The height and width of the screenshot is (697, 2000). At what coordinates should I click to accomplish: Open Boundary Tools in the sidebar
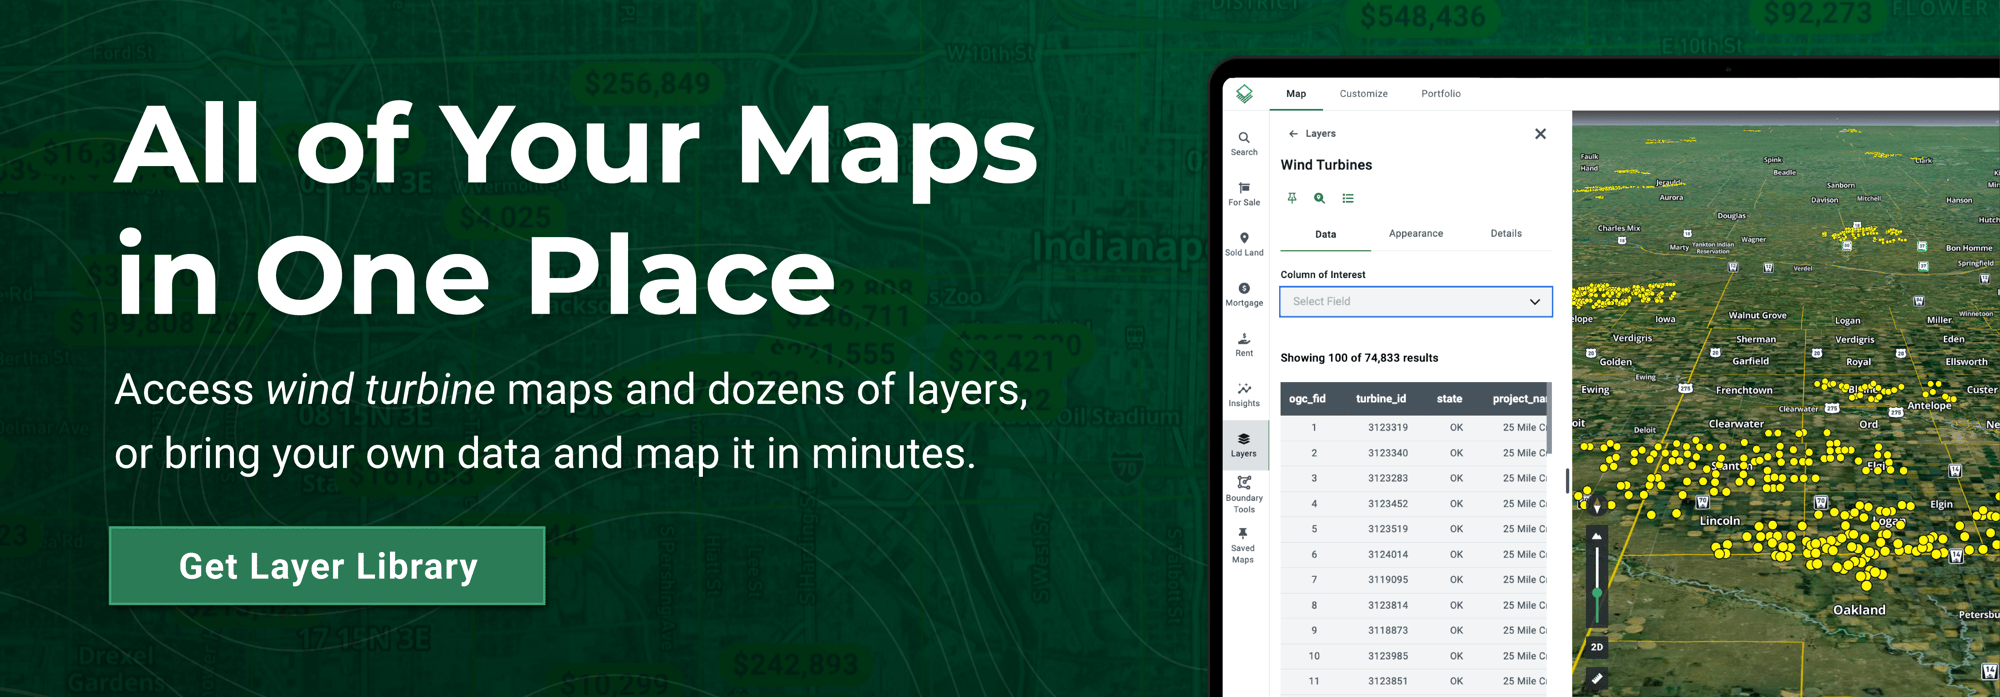point(1244,494)
